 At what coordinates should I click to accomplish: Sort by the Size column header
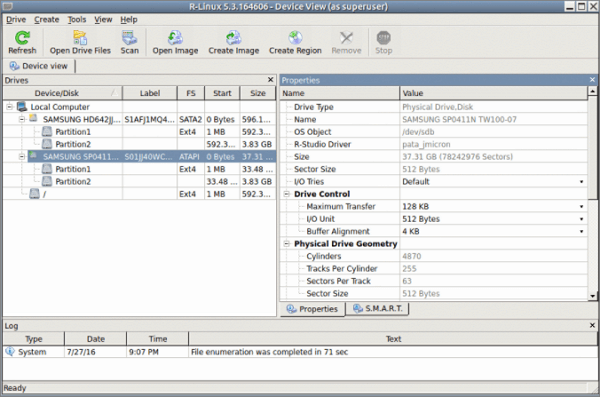258,93
